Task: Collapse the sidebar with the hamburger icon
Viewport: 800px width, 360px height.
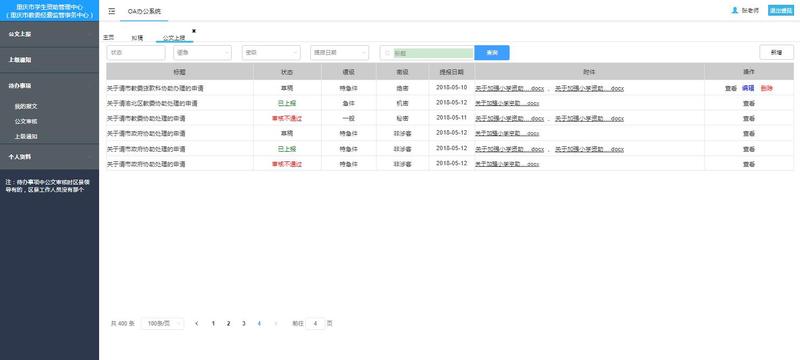Action: (112, 11)
